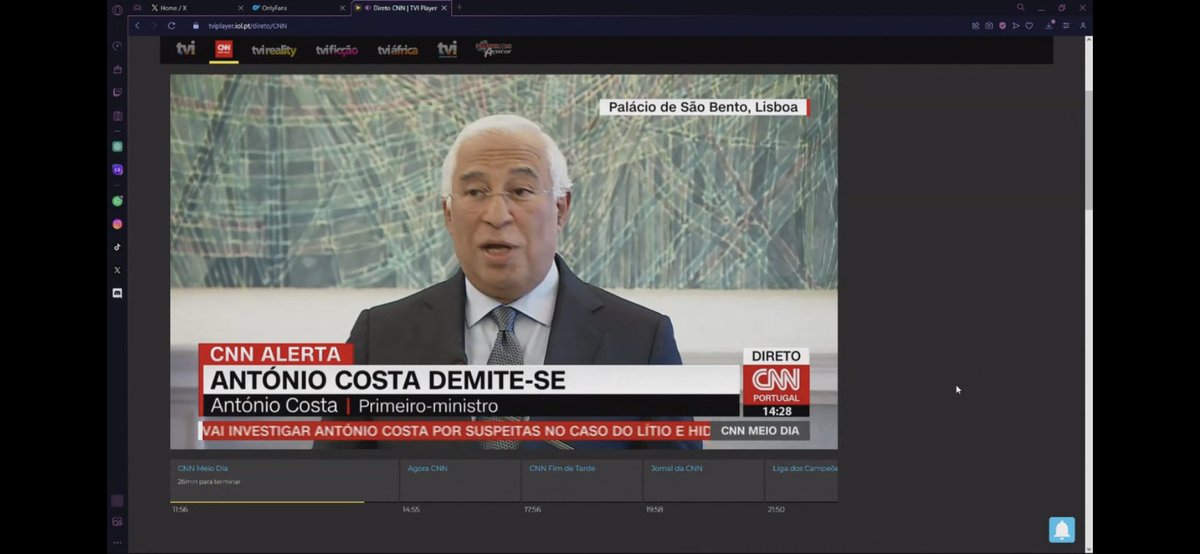The height and width of the screenshot is (554, 1200).
Task: Select the CNN Portugal channel logo
Action: (224, 48)
